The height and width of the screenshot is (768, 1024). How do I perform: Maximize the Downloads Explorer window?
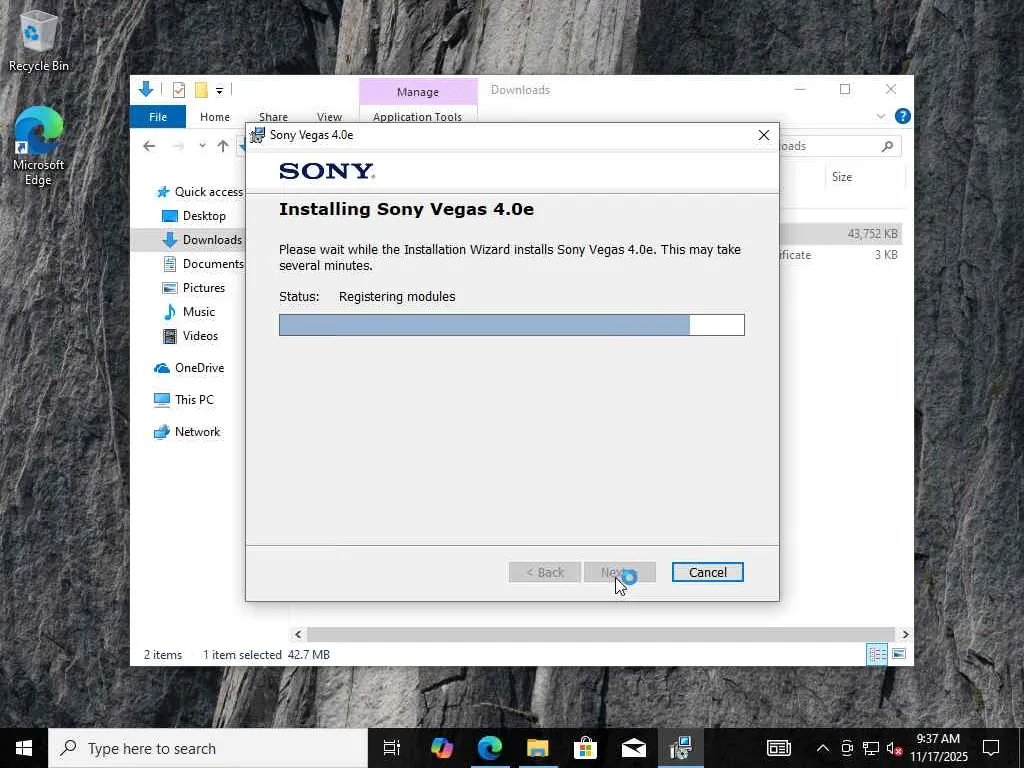coord(845,89)
